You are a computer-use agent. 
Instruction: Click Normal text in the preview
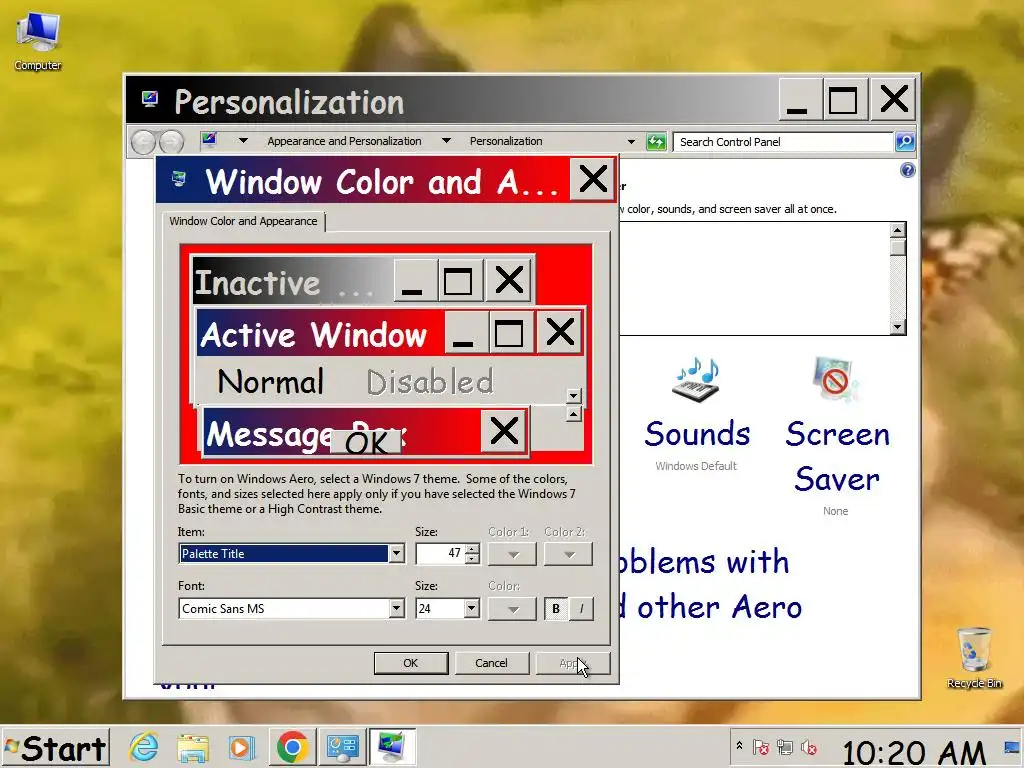point(270,381)
